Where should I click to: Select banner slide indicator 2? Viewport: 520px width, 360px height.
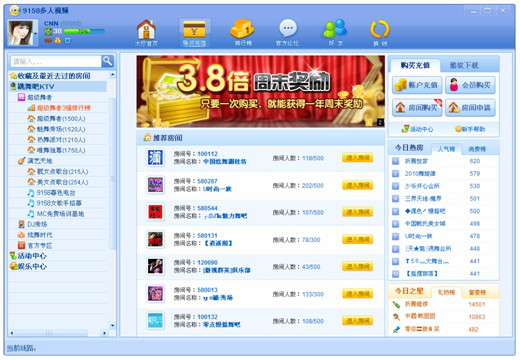[380, 123]
